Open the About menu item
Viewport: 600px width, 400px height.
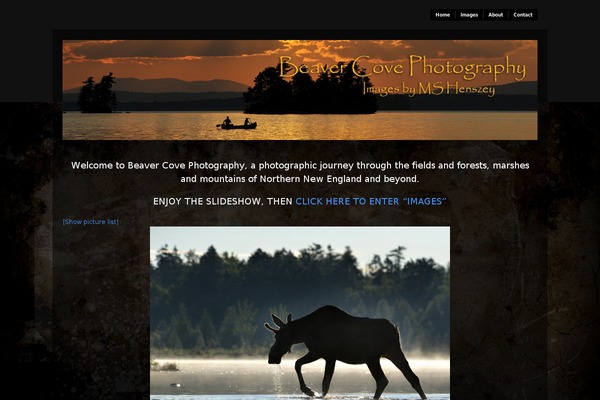point(496,15)
